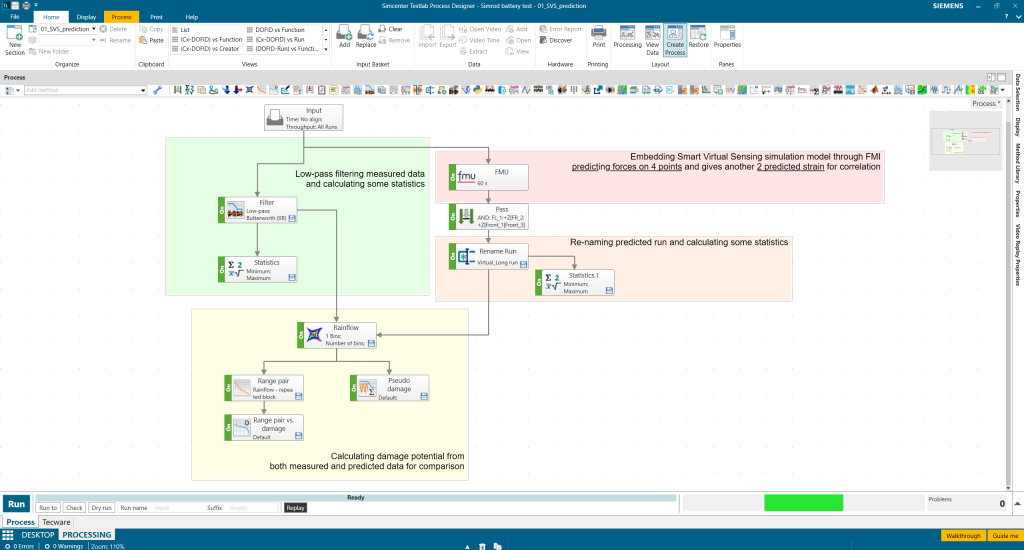Image resolution: width=1024 pixels, height=550 pixels.
Task: Toggle the On switch of Rainflow node
Action: [300, 335]
